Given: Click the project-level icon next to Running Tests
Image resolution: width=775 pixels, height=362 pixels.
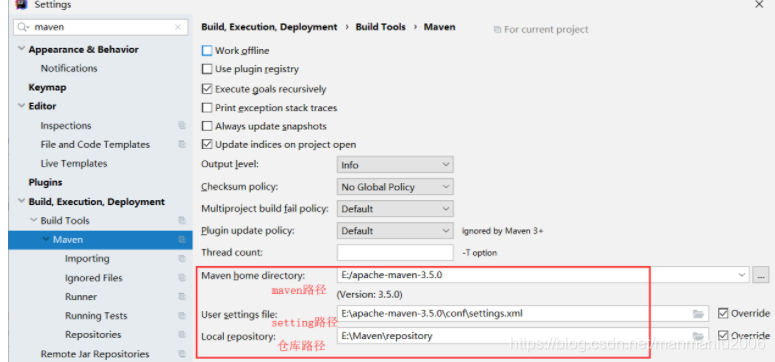Looking at the screenshot, I should click(x=182, y=316).
